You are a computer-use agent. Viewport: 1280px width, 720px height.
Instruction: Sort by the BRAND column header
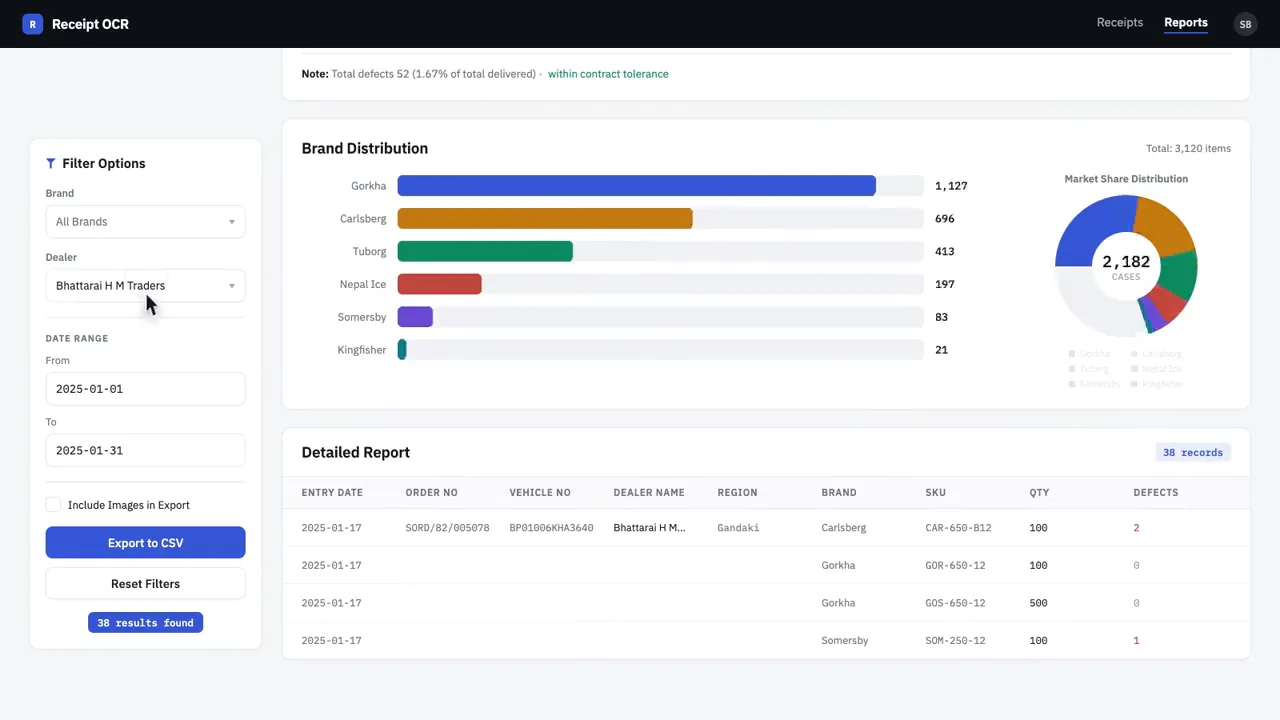pyautogui.click(x=839, y=493)
